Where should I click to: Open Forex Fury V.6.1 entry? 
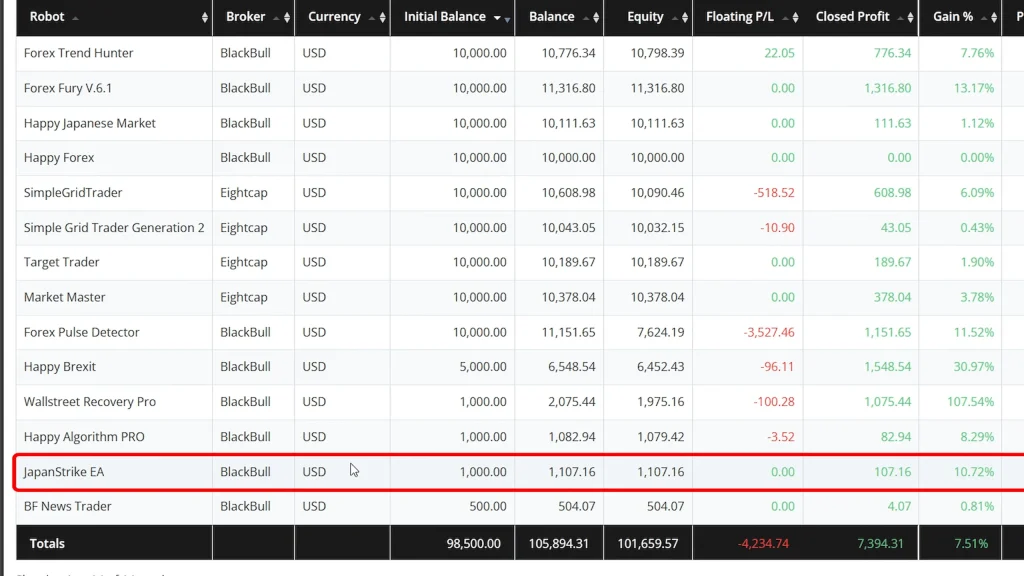68,88
